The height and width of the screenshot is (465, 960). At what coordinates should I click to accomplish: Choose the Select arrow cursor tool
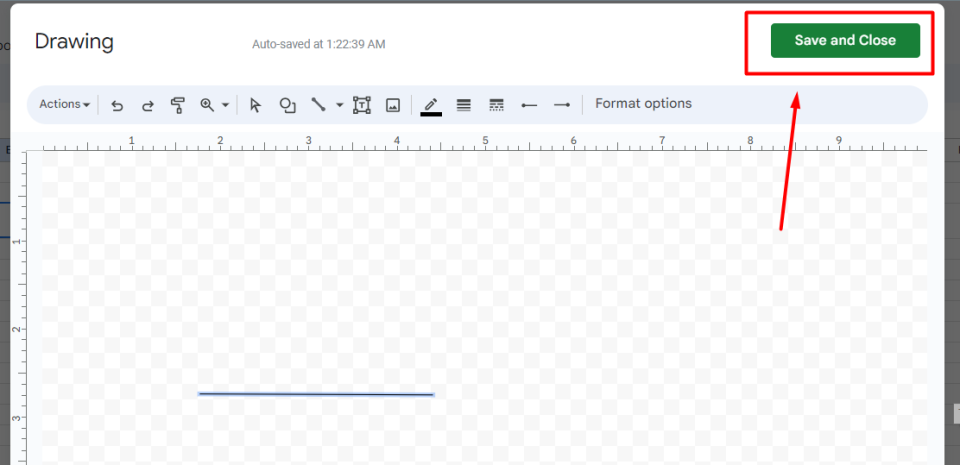tap(255, 105)
